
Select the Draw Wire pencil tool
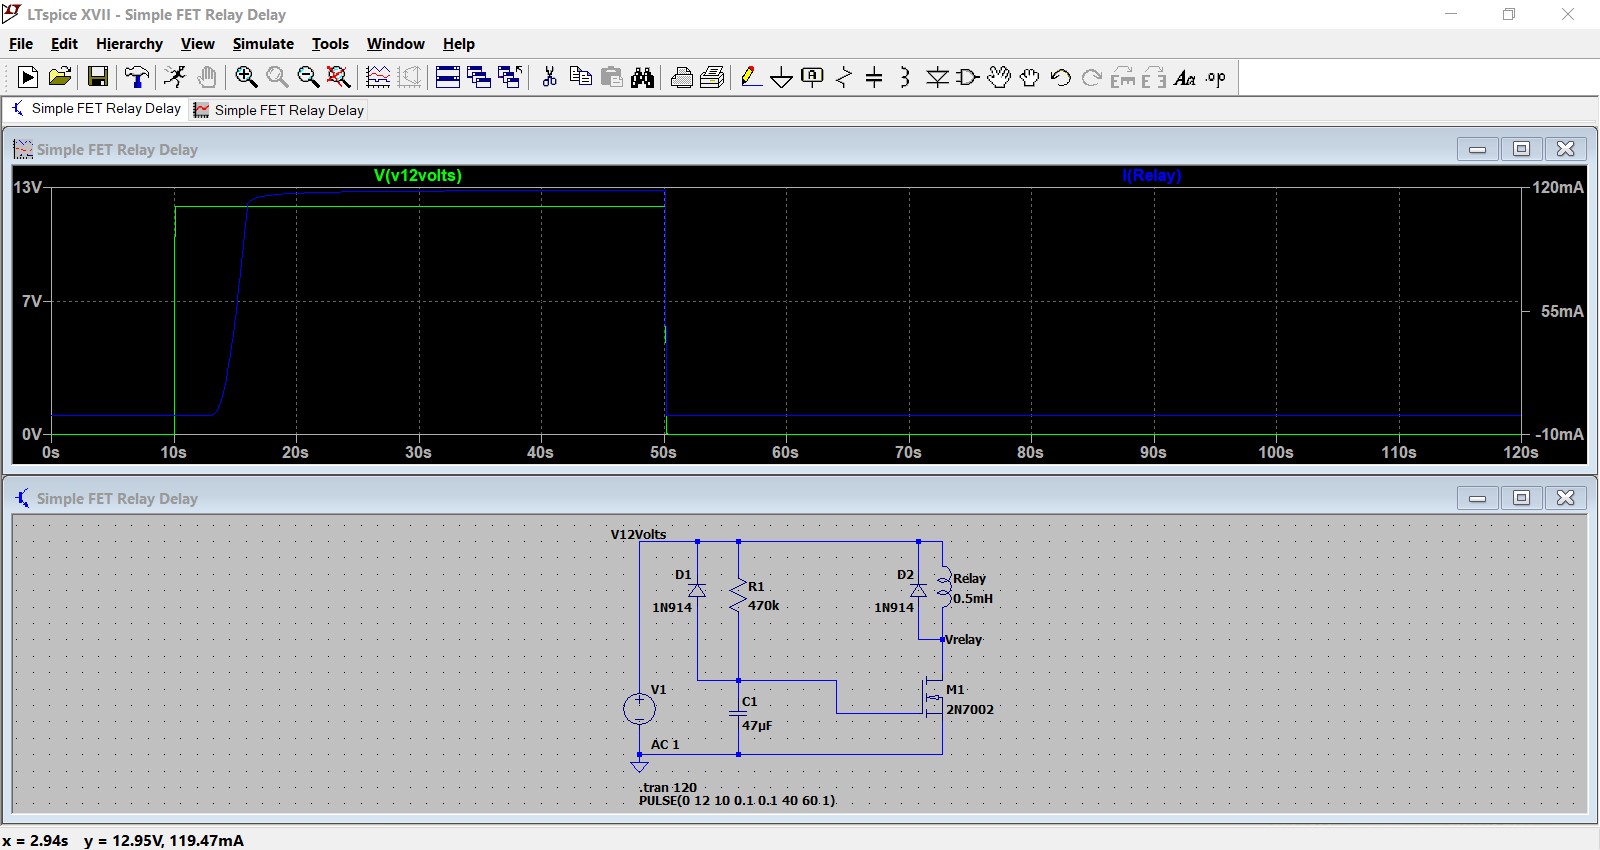pyautogui.click(x=751, y=77)
